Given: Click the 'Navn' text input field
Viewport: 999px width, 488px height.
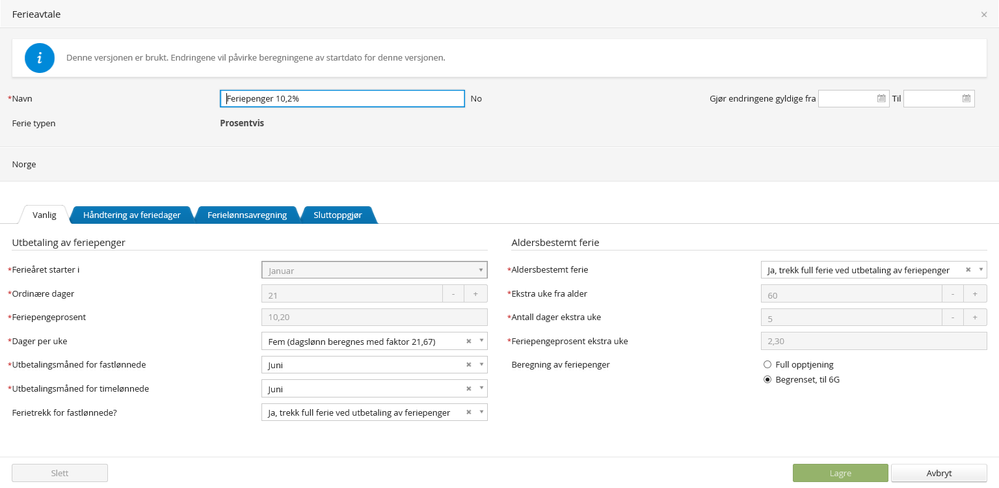Looking at the screenshot, I should coord(342,99).
